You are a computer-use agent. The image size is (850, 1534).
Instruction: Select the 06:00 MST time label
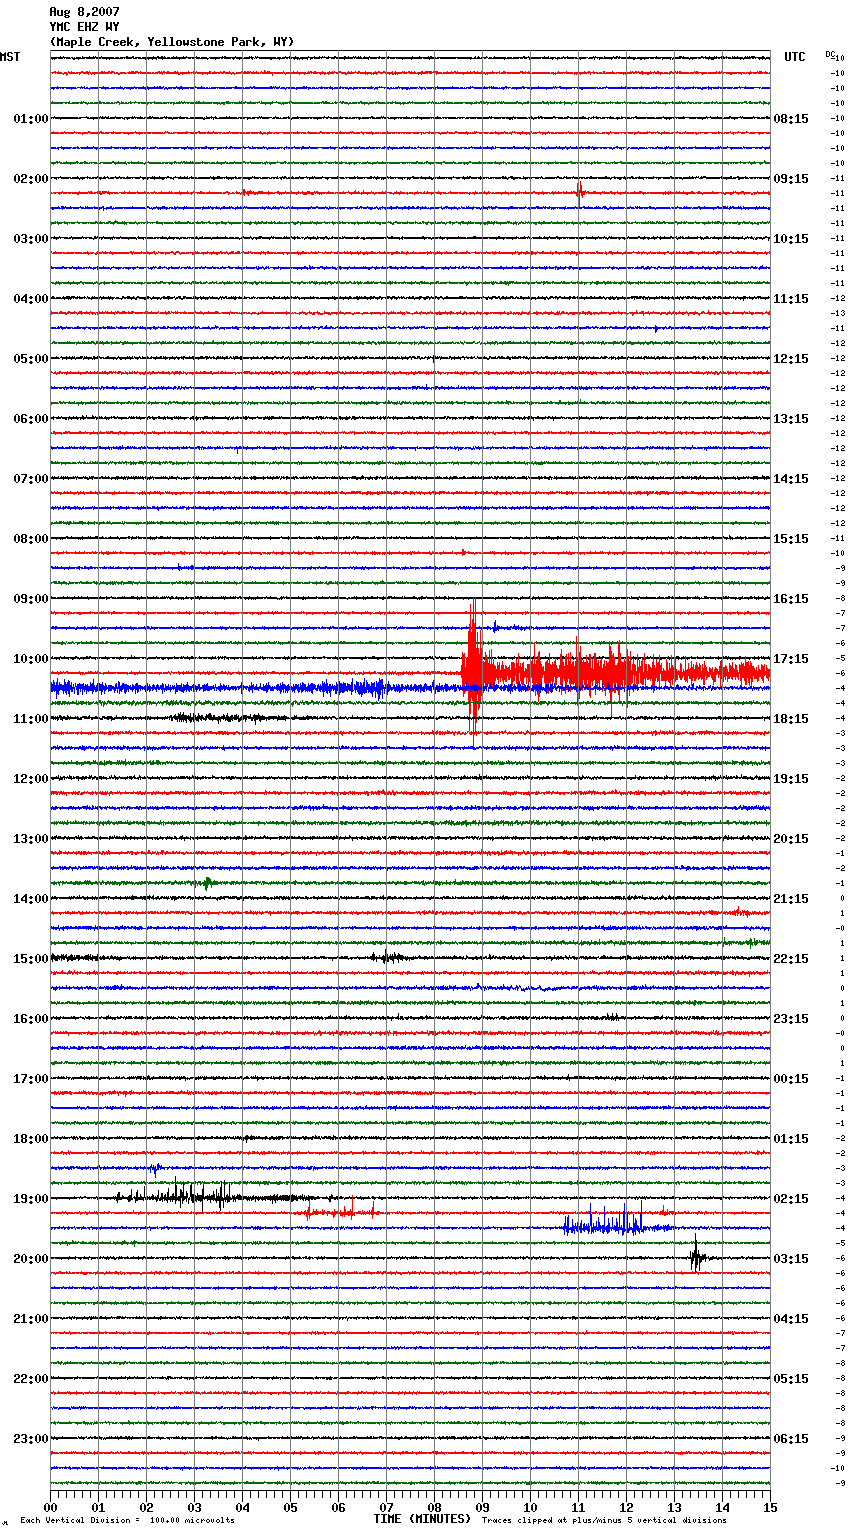click(x=30, y=419)
